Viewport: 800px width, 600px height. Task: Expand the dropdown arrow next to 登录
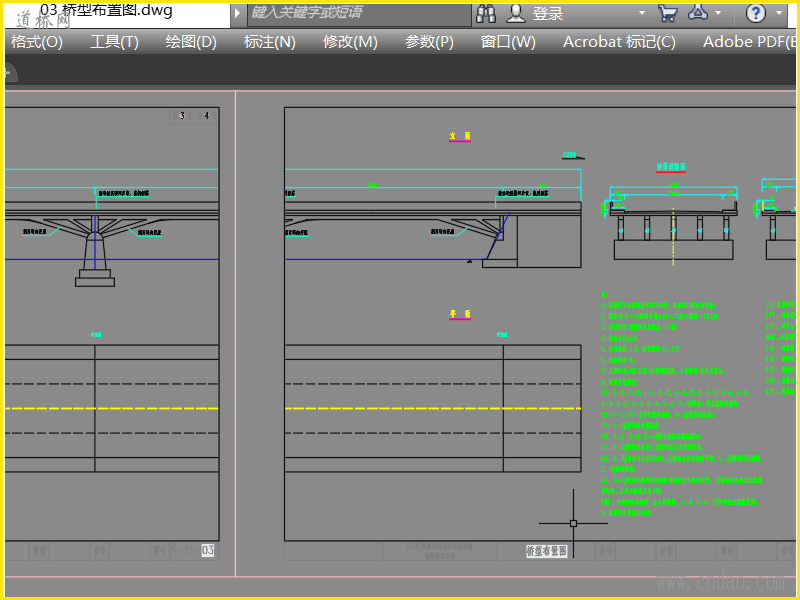point(642,13)
